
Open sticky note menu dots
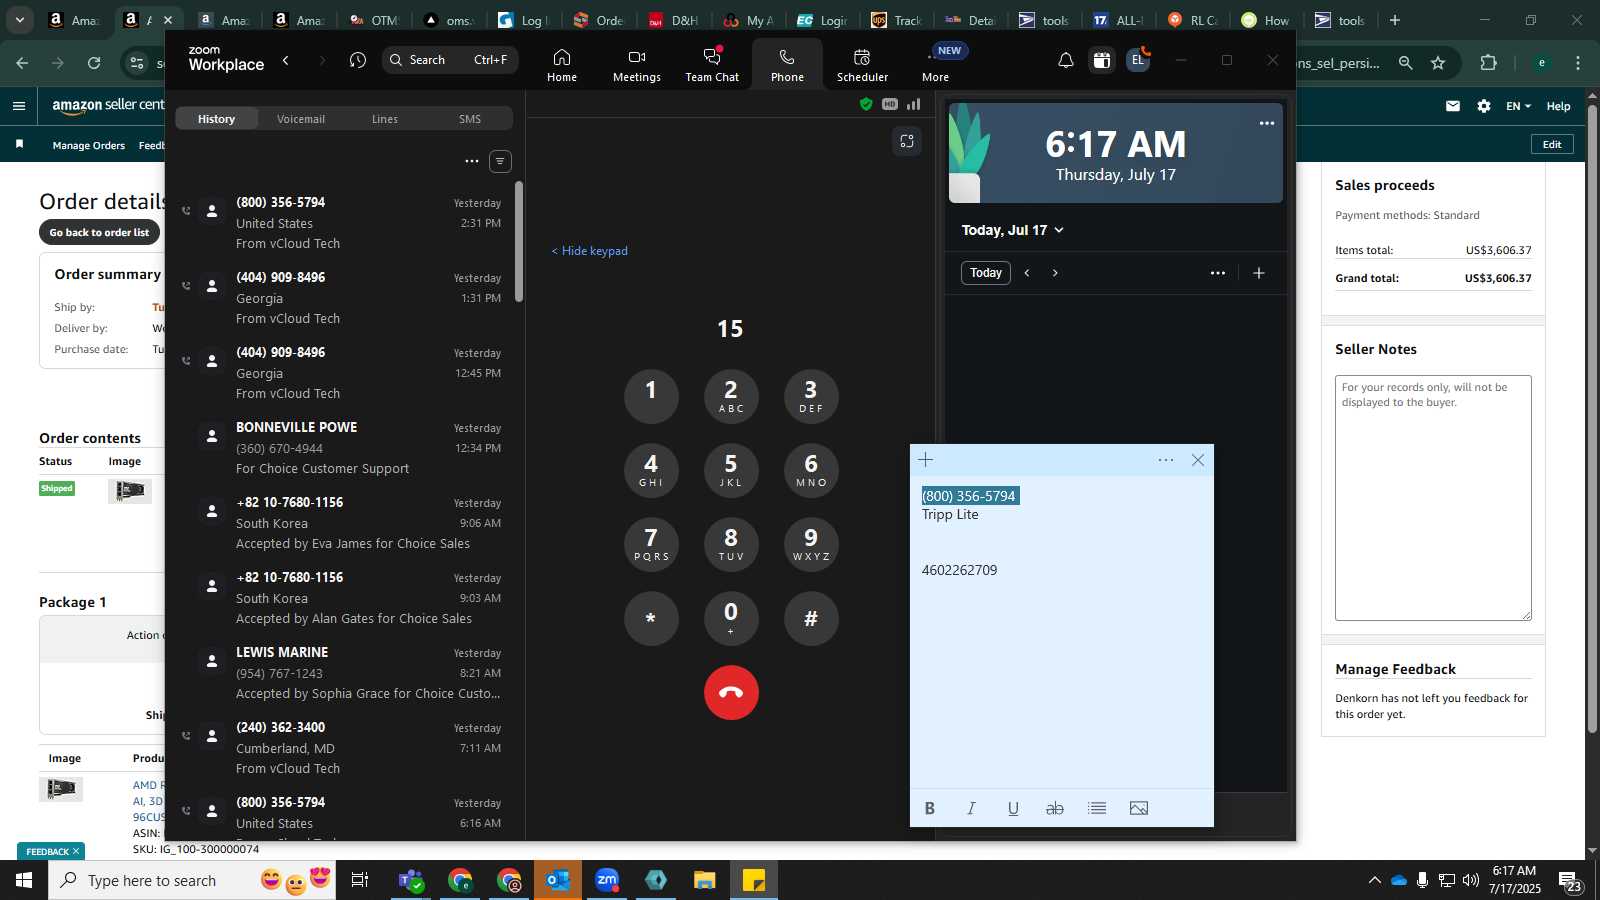(1166, 460)
